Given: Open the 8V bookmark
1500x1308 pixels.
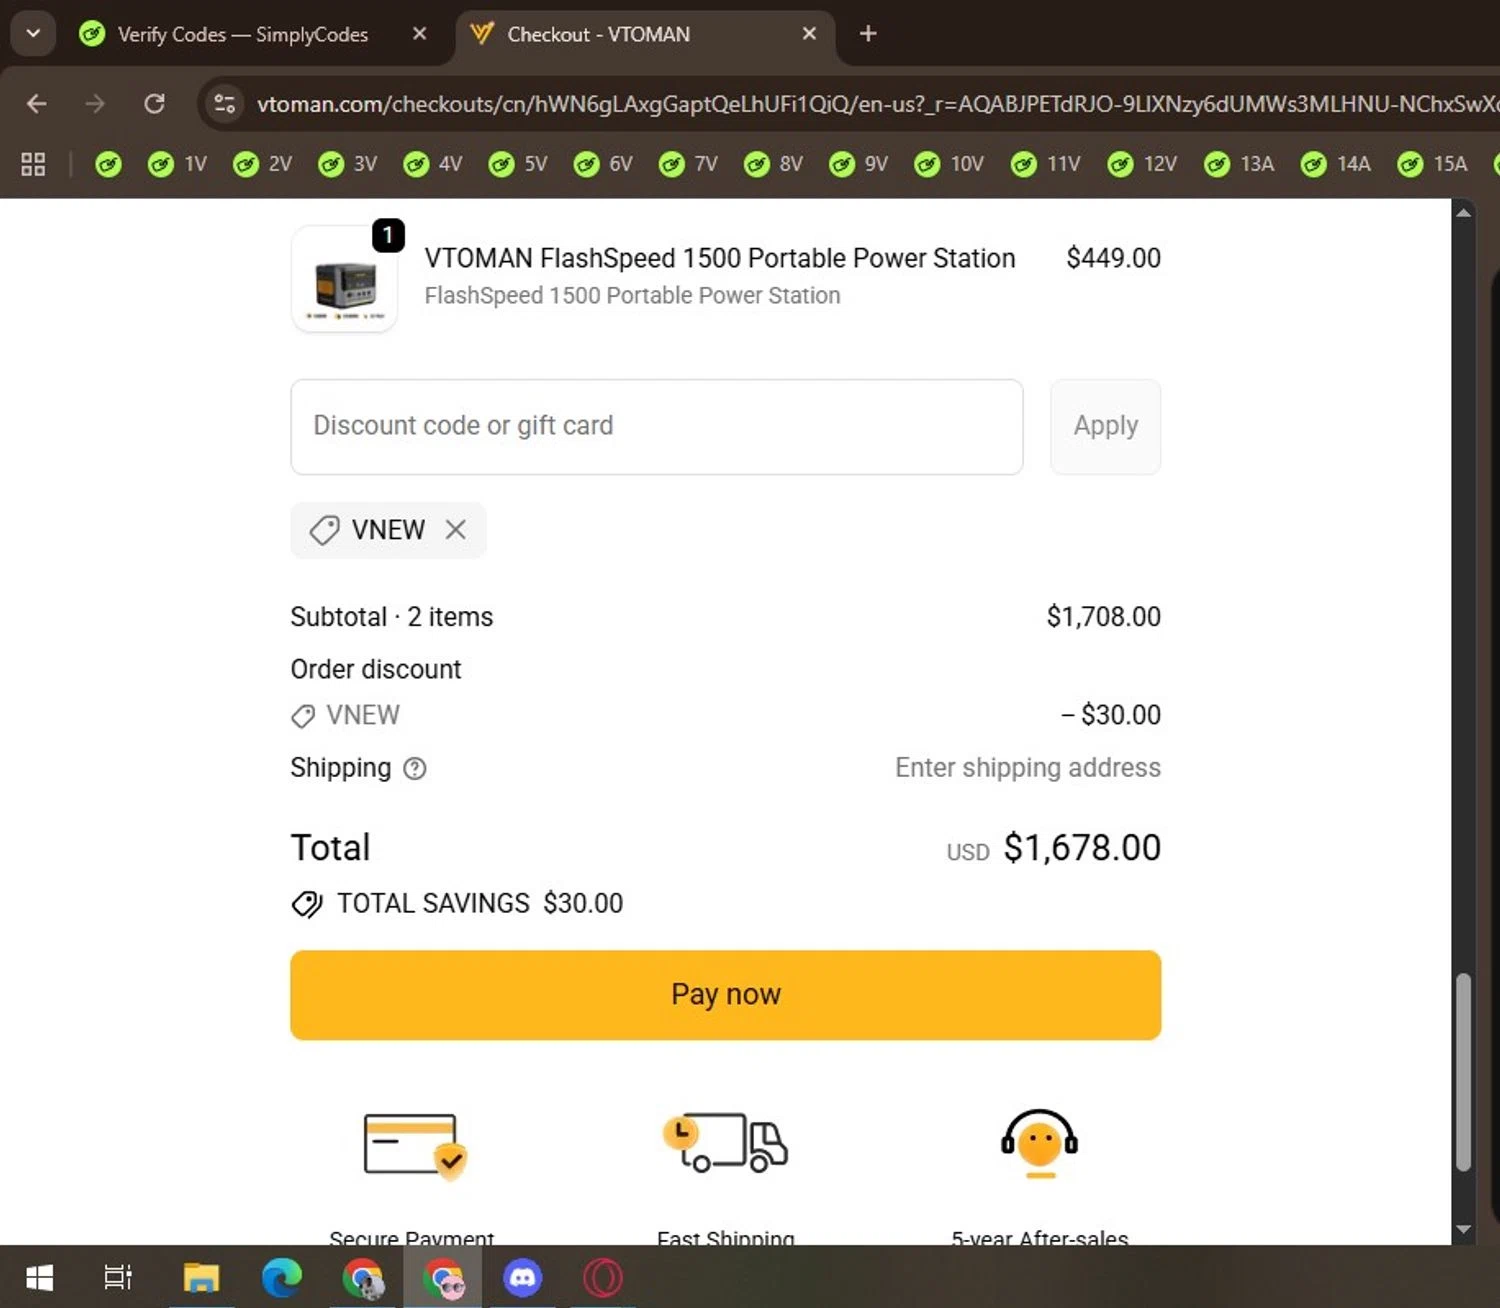Looking at the screenshot, I should [x=772, y=164].
